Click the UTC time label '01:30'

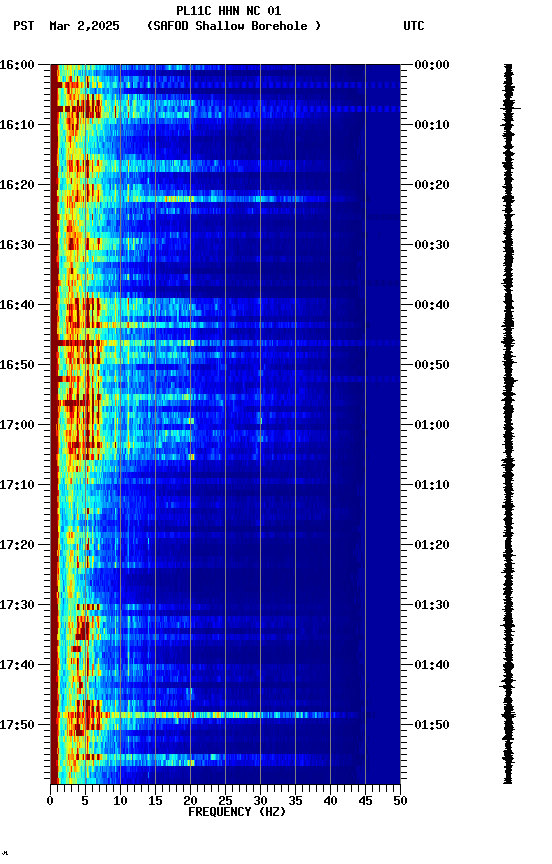[432, 605]
